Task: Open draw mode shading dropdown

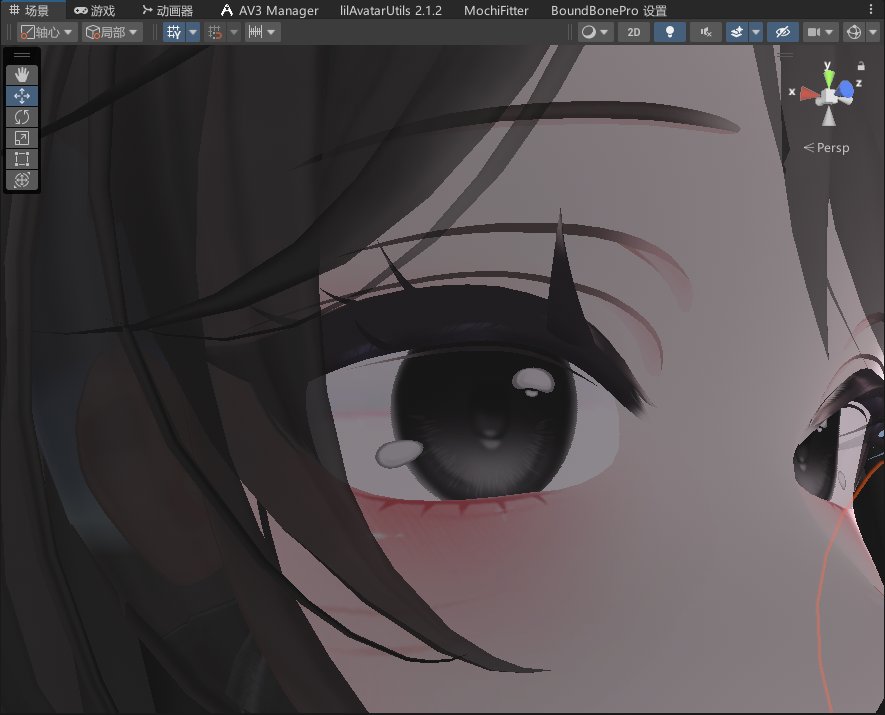Action: pyautogui.click(x=595, y=32)
